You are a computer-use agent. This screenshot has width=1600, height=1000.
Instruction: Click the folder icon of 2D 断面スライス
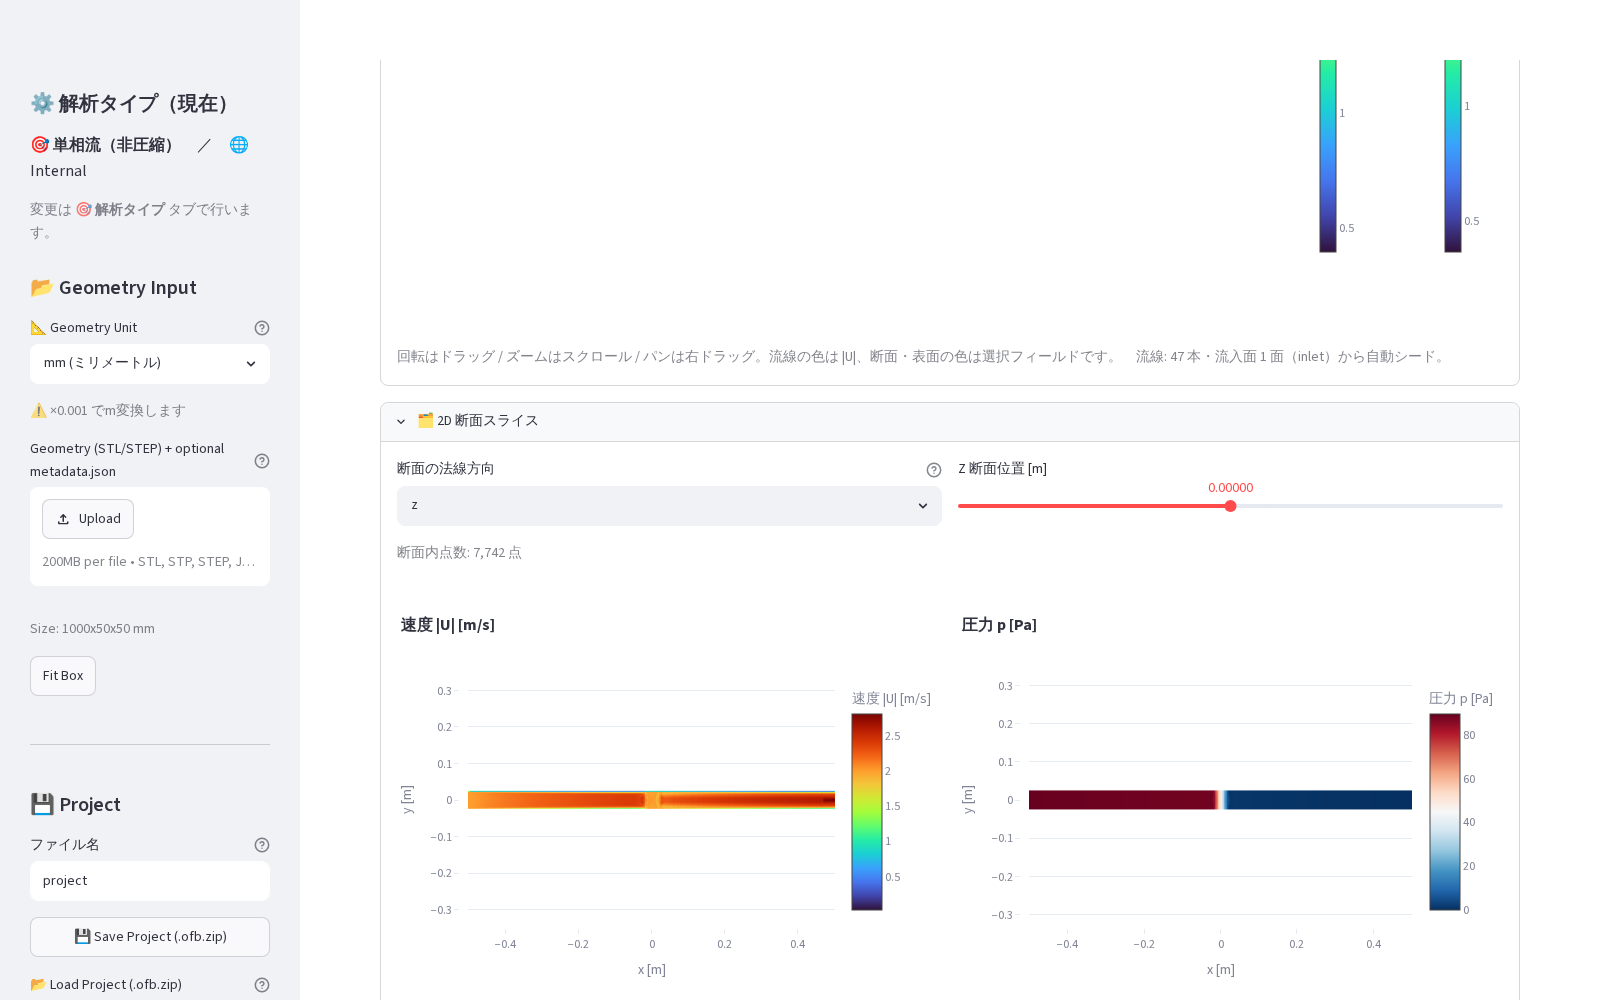click(425, 420)
